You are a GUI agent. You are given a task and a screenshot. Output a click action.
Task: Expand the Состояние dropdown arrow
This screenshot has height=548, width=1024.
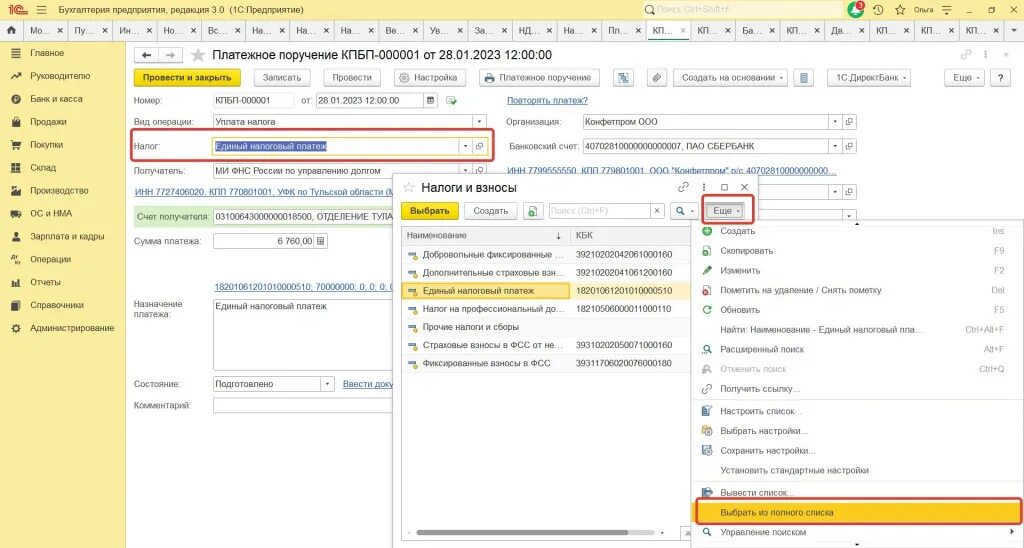click(328, 384)
